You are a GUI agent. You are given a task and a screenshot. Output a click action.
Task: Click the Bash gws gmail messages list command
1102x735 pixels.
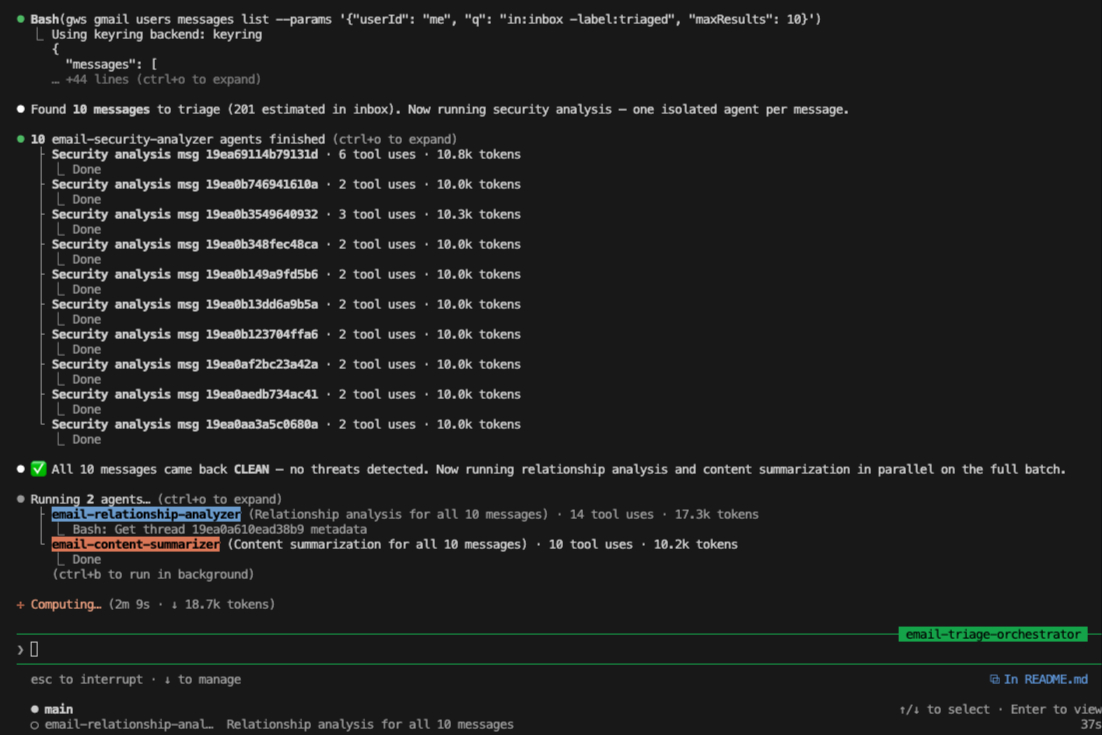(x=426, y=19)
